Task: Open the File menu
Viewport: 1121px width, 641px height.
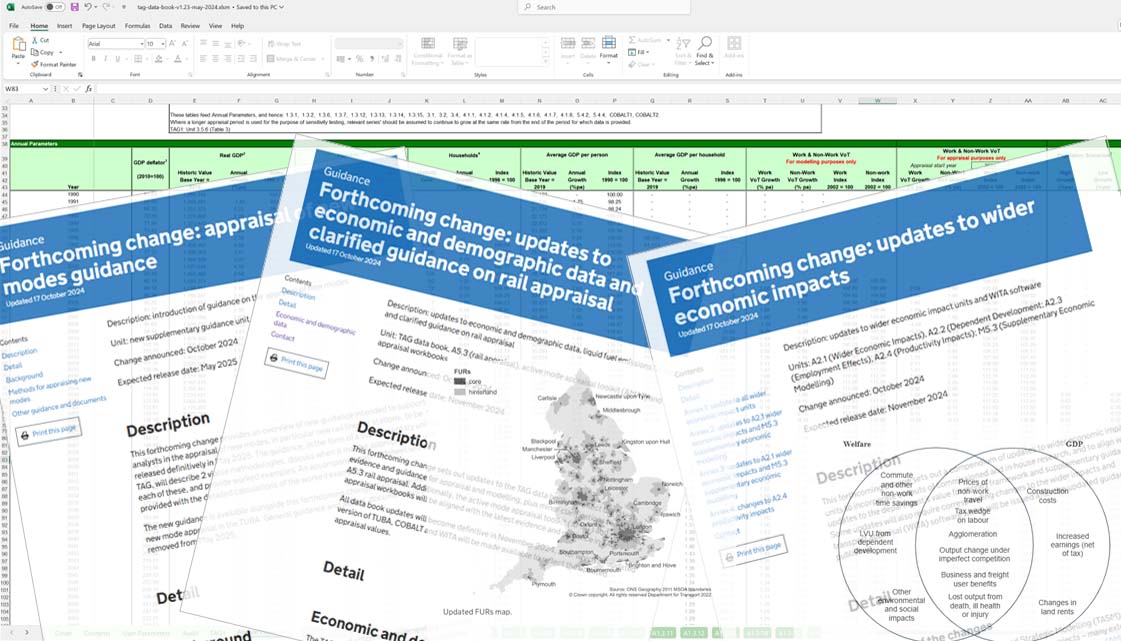Action: [x=14, y=26]
